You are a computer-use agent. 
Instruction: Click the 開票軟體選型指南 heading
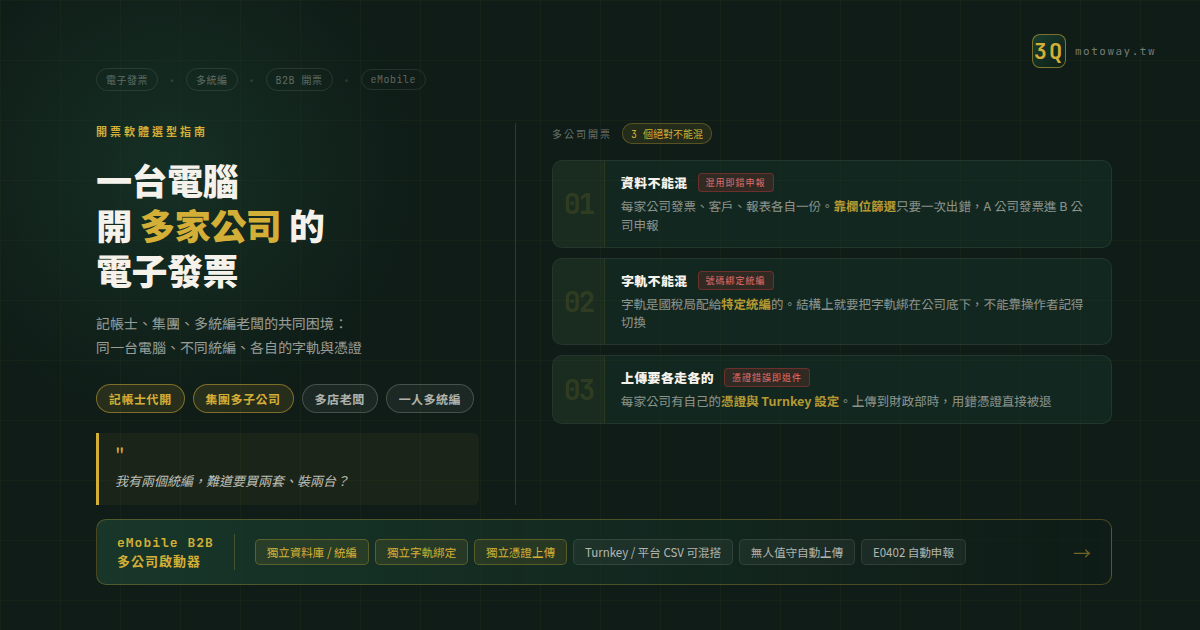[x=151, y=131]
